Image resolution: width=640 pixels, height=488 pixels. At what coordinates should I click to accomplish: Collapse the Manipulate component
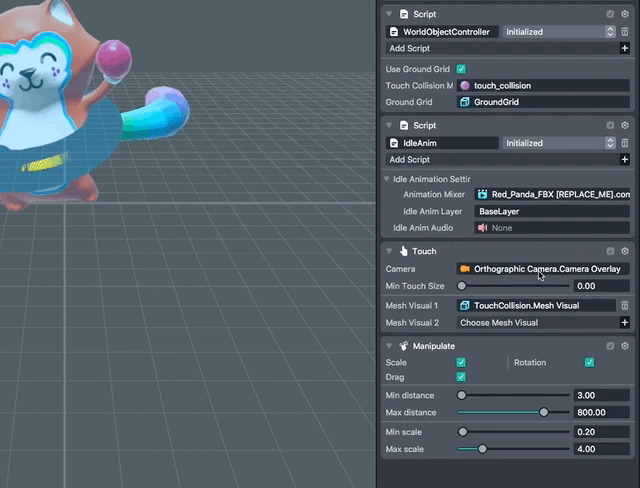coord(389,346)
